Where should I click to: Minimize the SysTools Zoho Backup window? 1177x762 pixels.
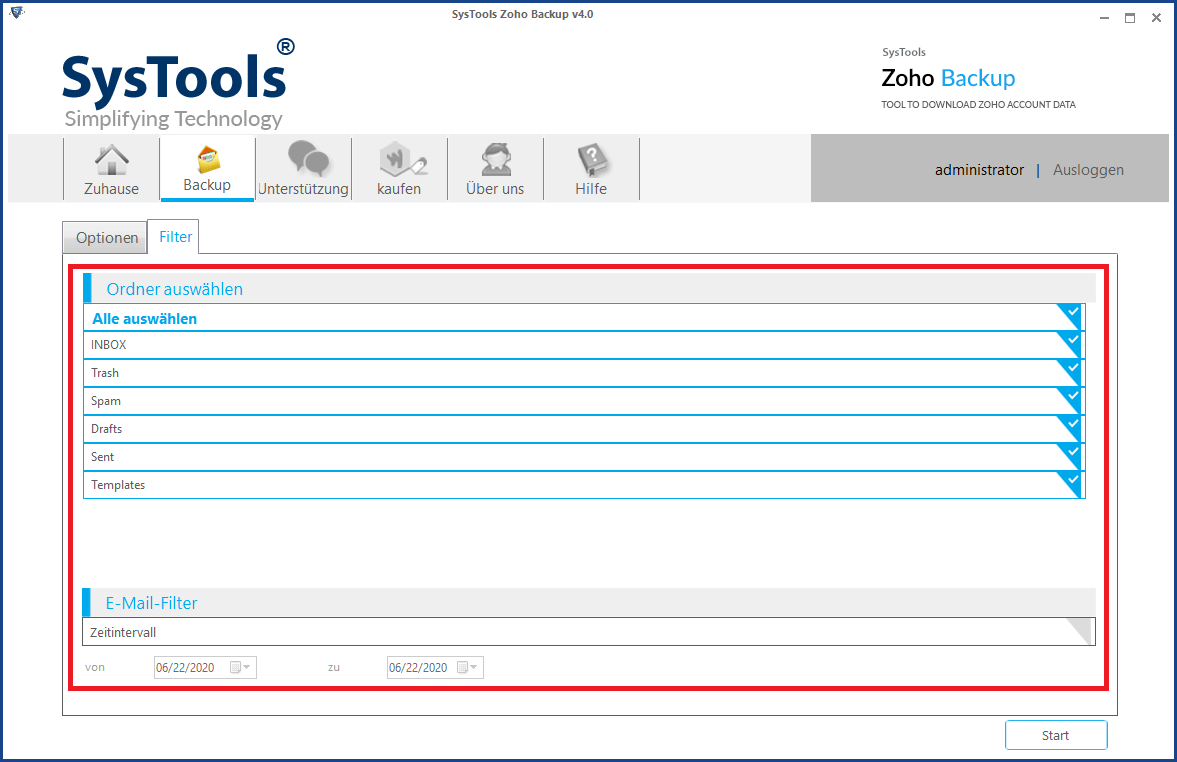click(x=1104, y=18)
